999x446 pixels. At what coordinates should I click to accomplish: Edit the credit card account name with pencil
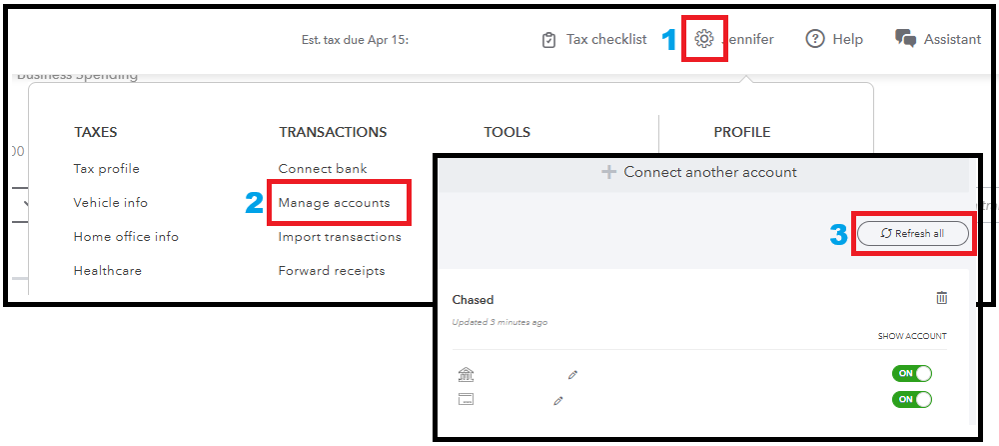[x=558, y=400]
